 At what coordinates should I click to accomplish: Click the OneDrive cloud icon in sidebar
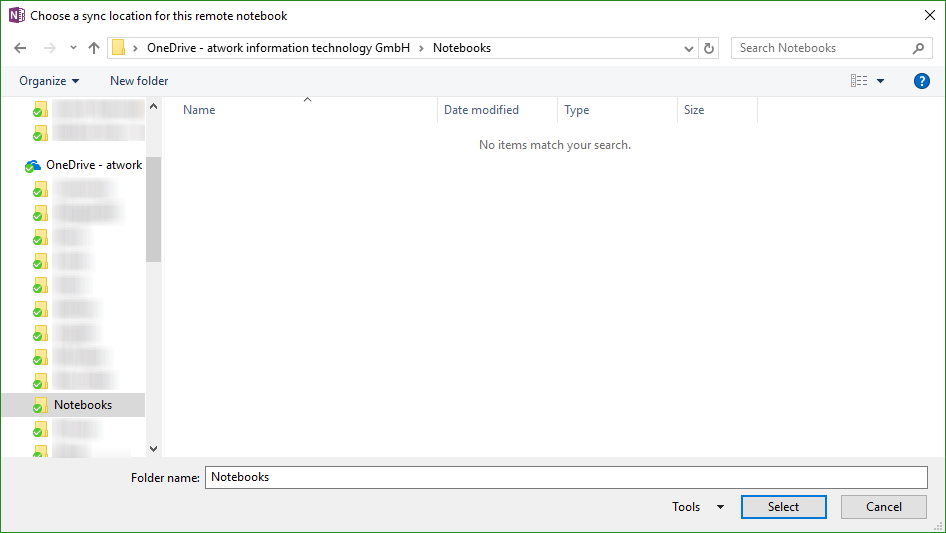pyautogui.click(x=33, y=166)
